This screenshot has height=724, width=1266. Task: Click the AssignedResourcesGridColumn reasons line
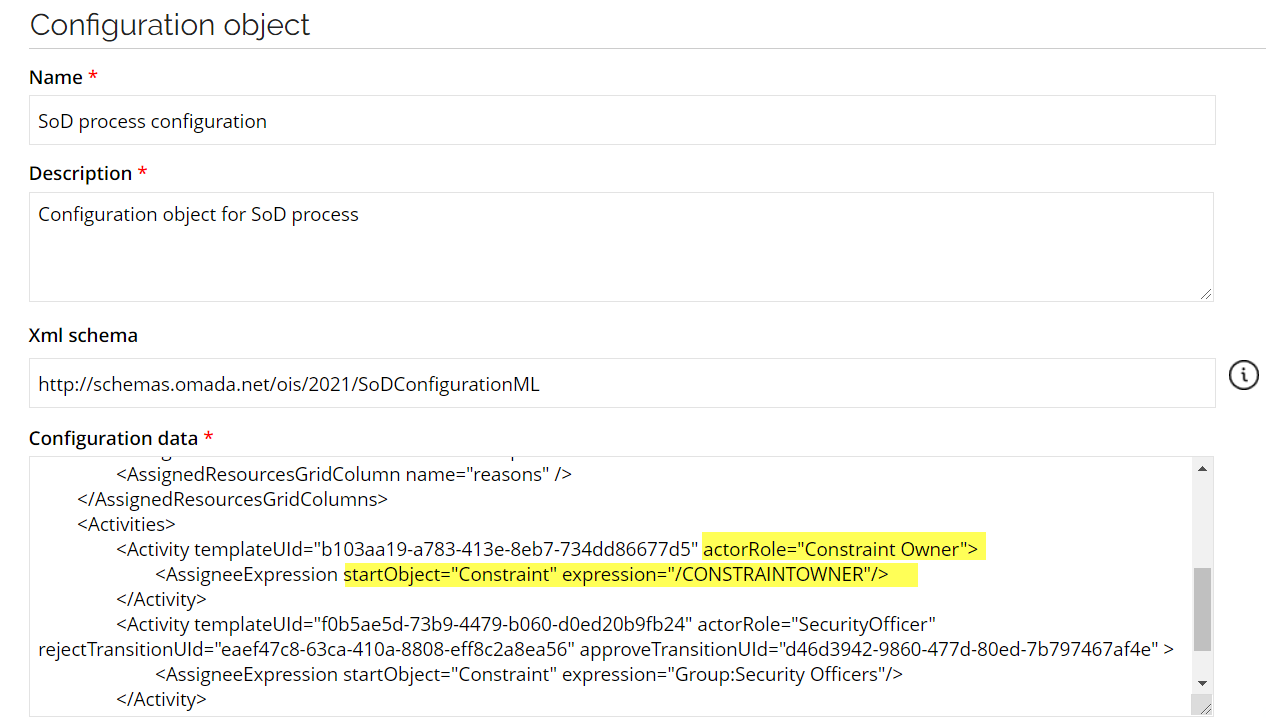tap(344, 474)
